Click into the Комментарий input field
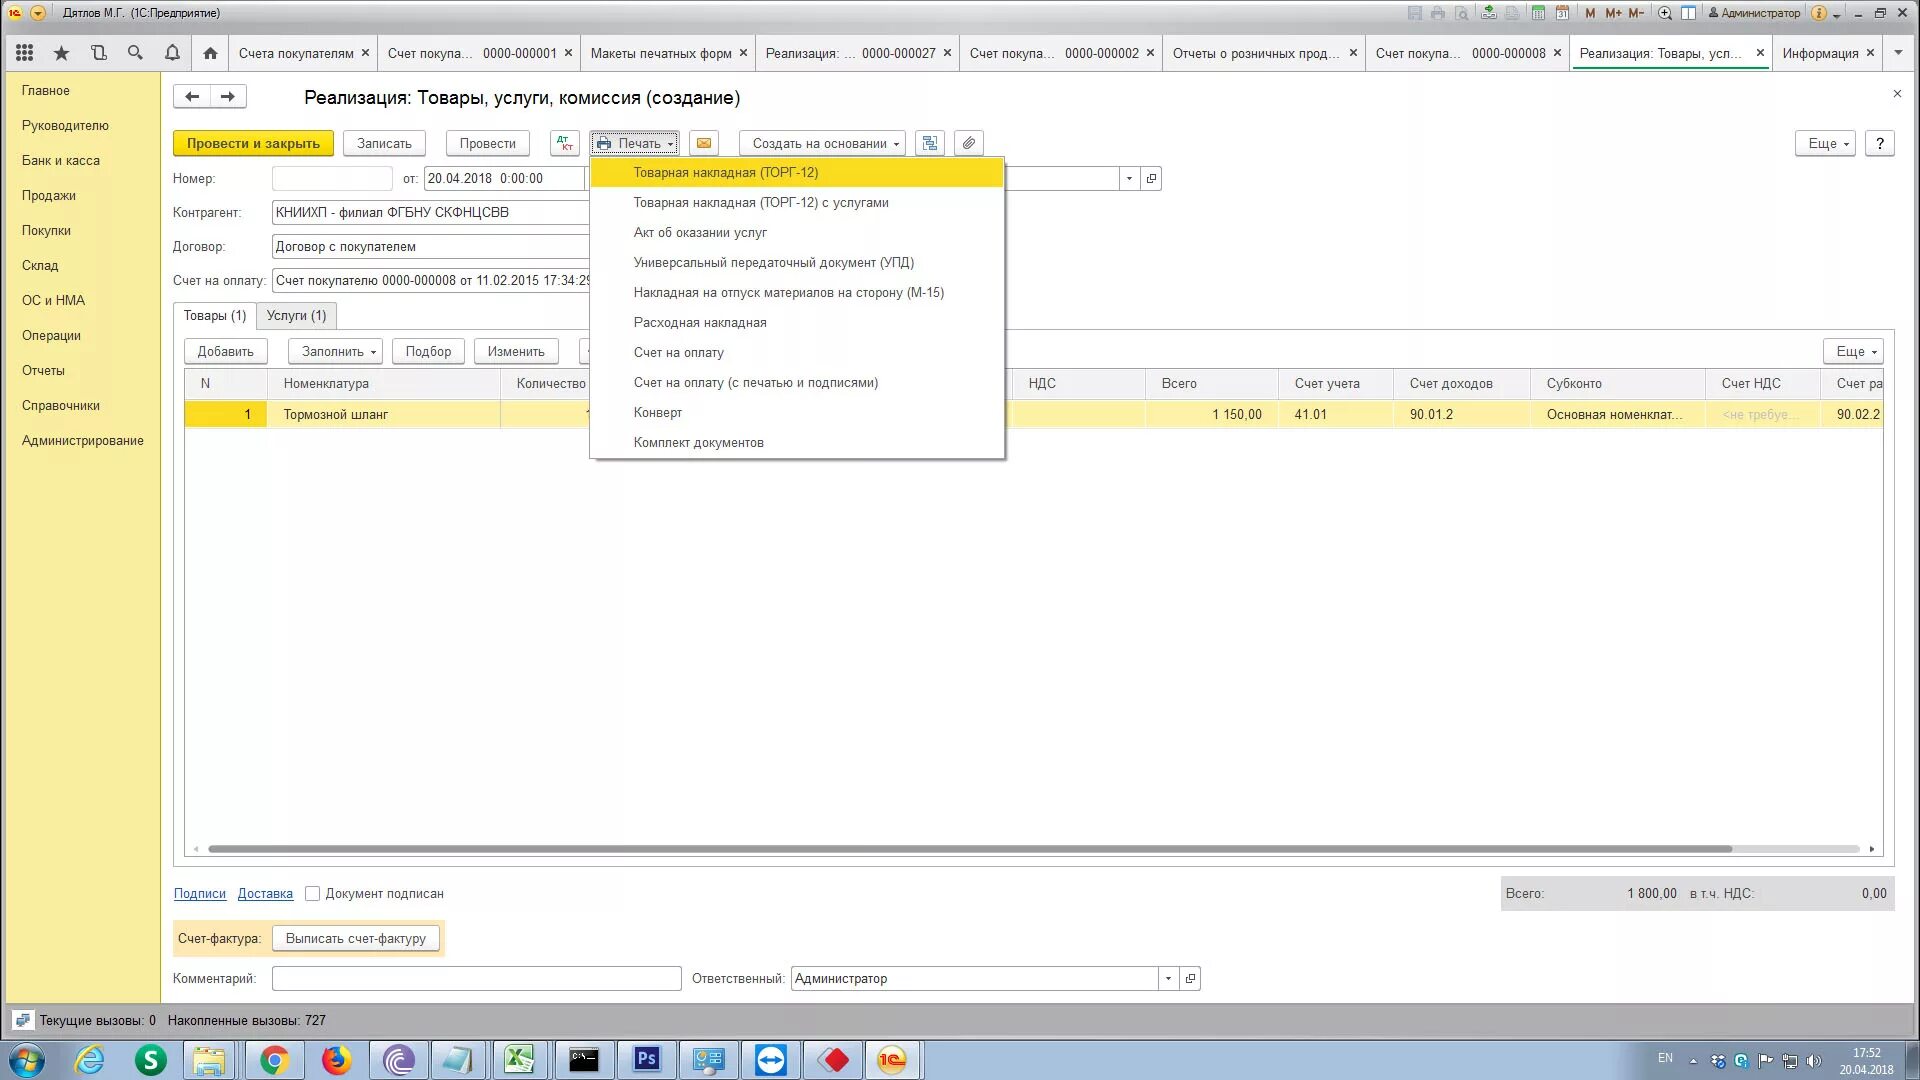Image resolution: width=1920 pixels, height=1080 pixels. [x=476, y=978]
